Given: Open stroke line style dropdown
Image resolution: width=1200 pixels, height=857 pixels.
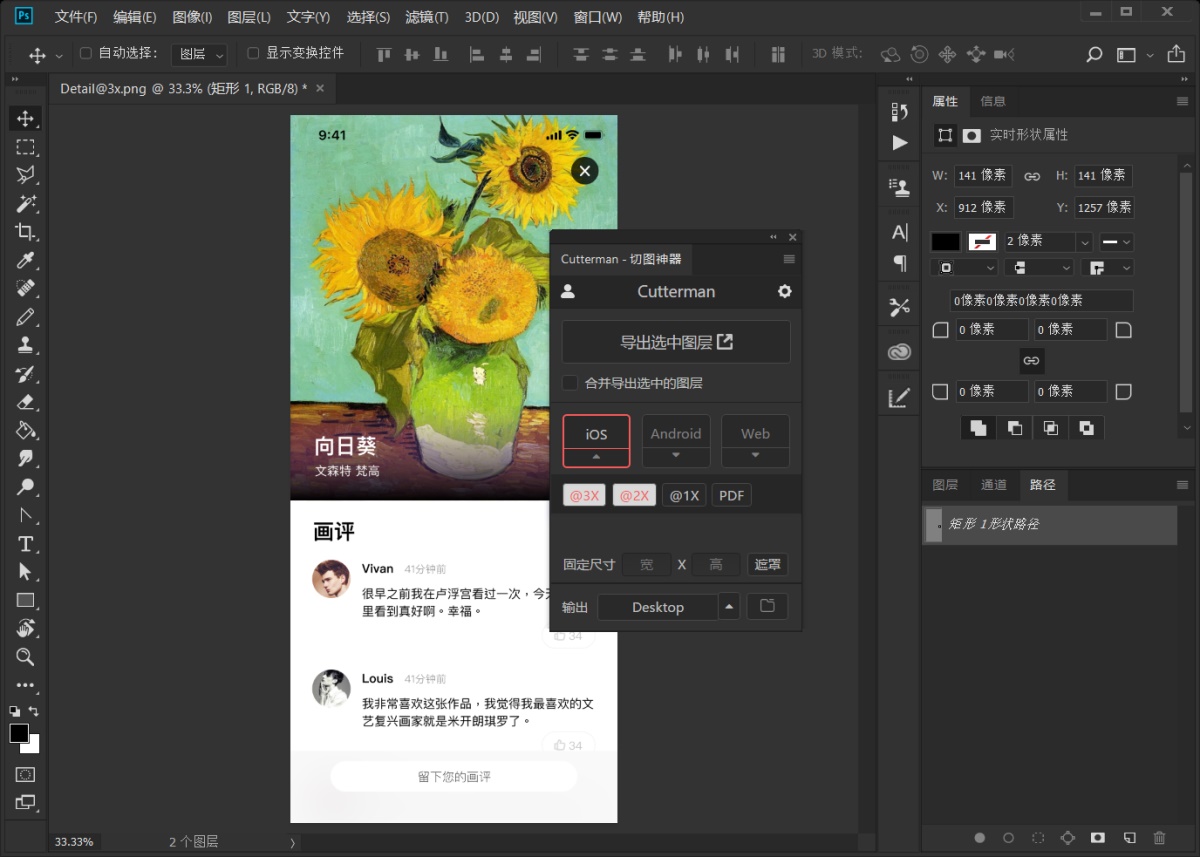Looking at the screenshot, I should tap(1117, 242).
